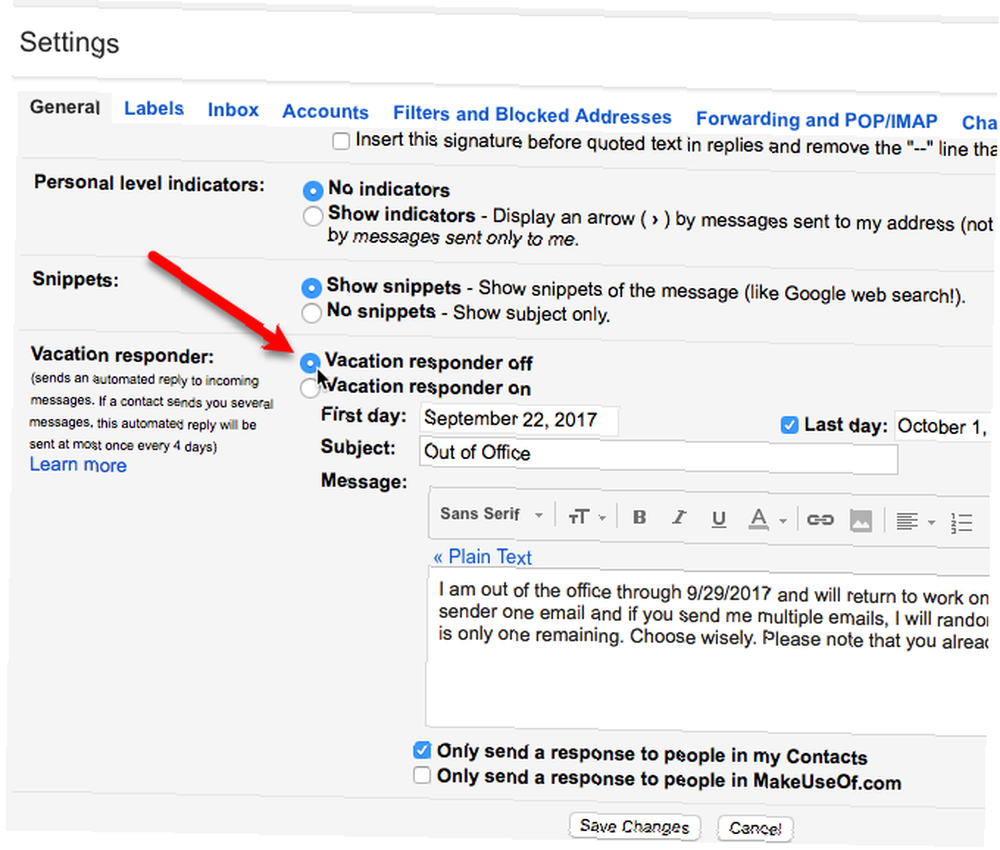
Task: Click the Cancel button
Action: (x=755, y=828)
